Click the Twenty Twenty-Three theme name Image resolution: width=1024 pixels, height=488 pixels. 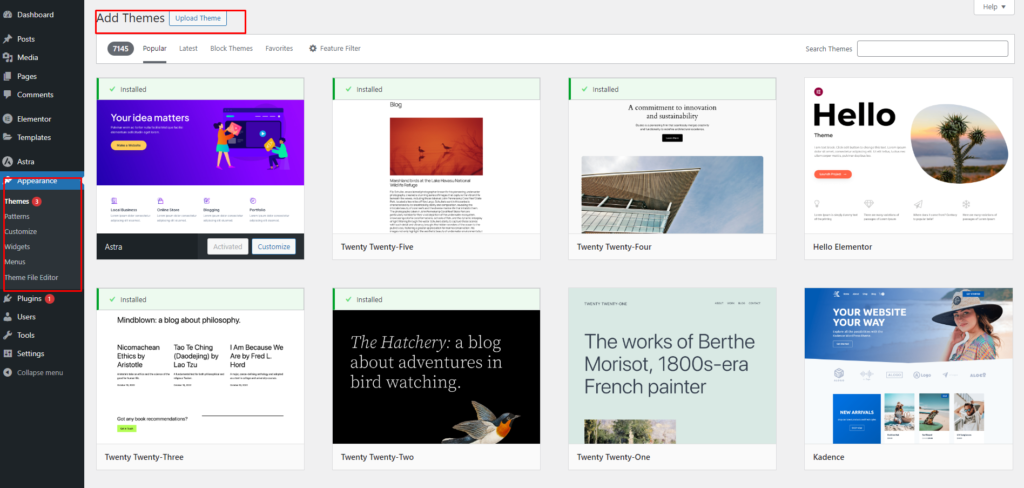click(x=144, y=457)
